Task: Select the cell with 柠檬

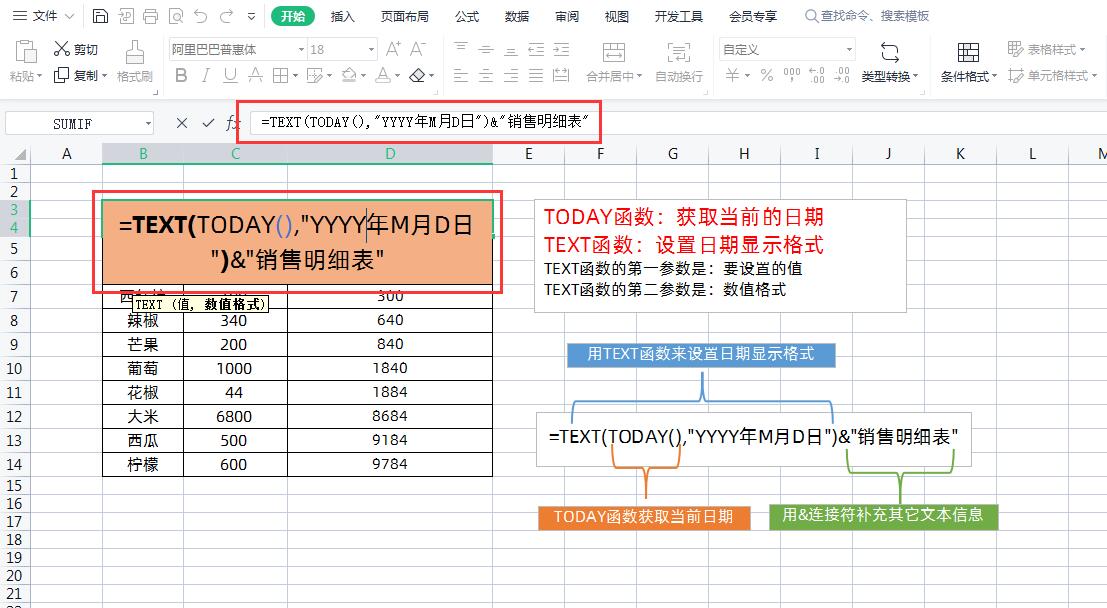Action: pos(143,465)
